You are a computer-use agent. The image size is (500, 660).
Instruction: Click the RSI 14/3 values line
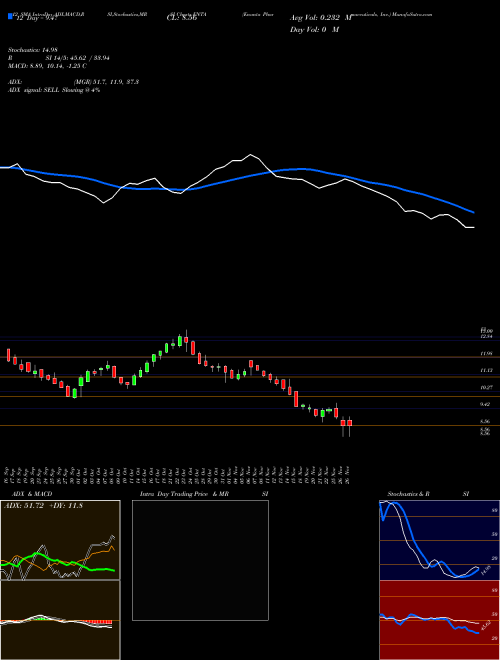click(x=59, y=58)
